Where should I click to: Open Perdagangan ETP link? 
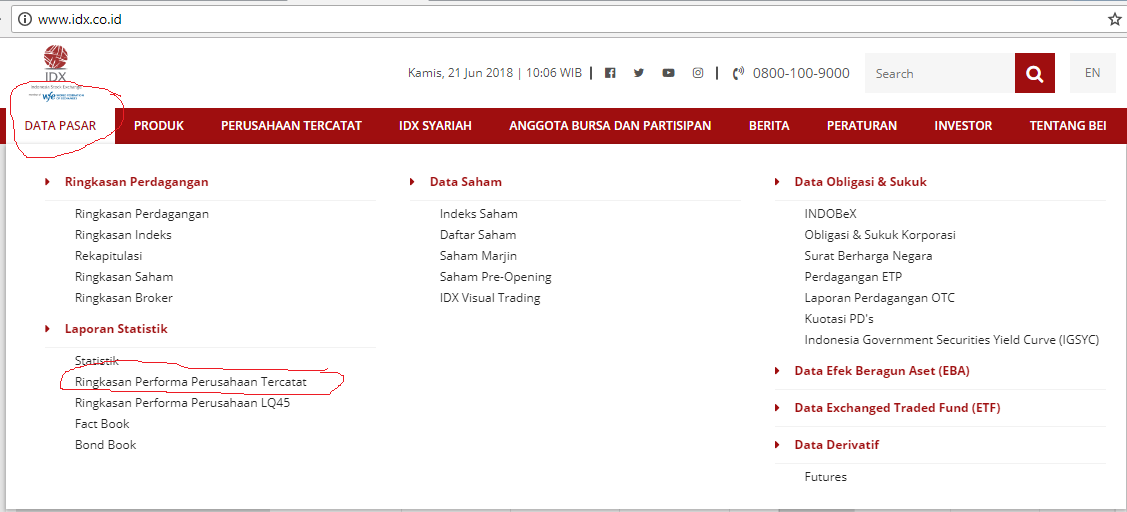click(853, 276)
